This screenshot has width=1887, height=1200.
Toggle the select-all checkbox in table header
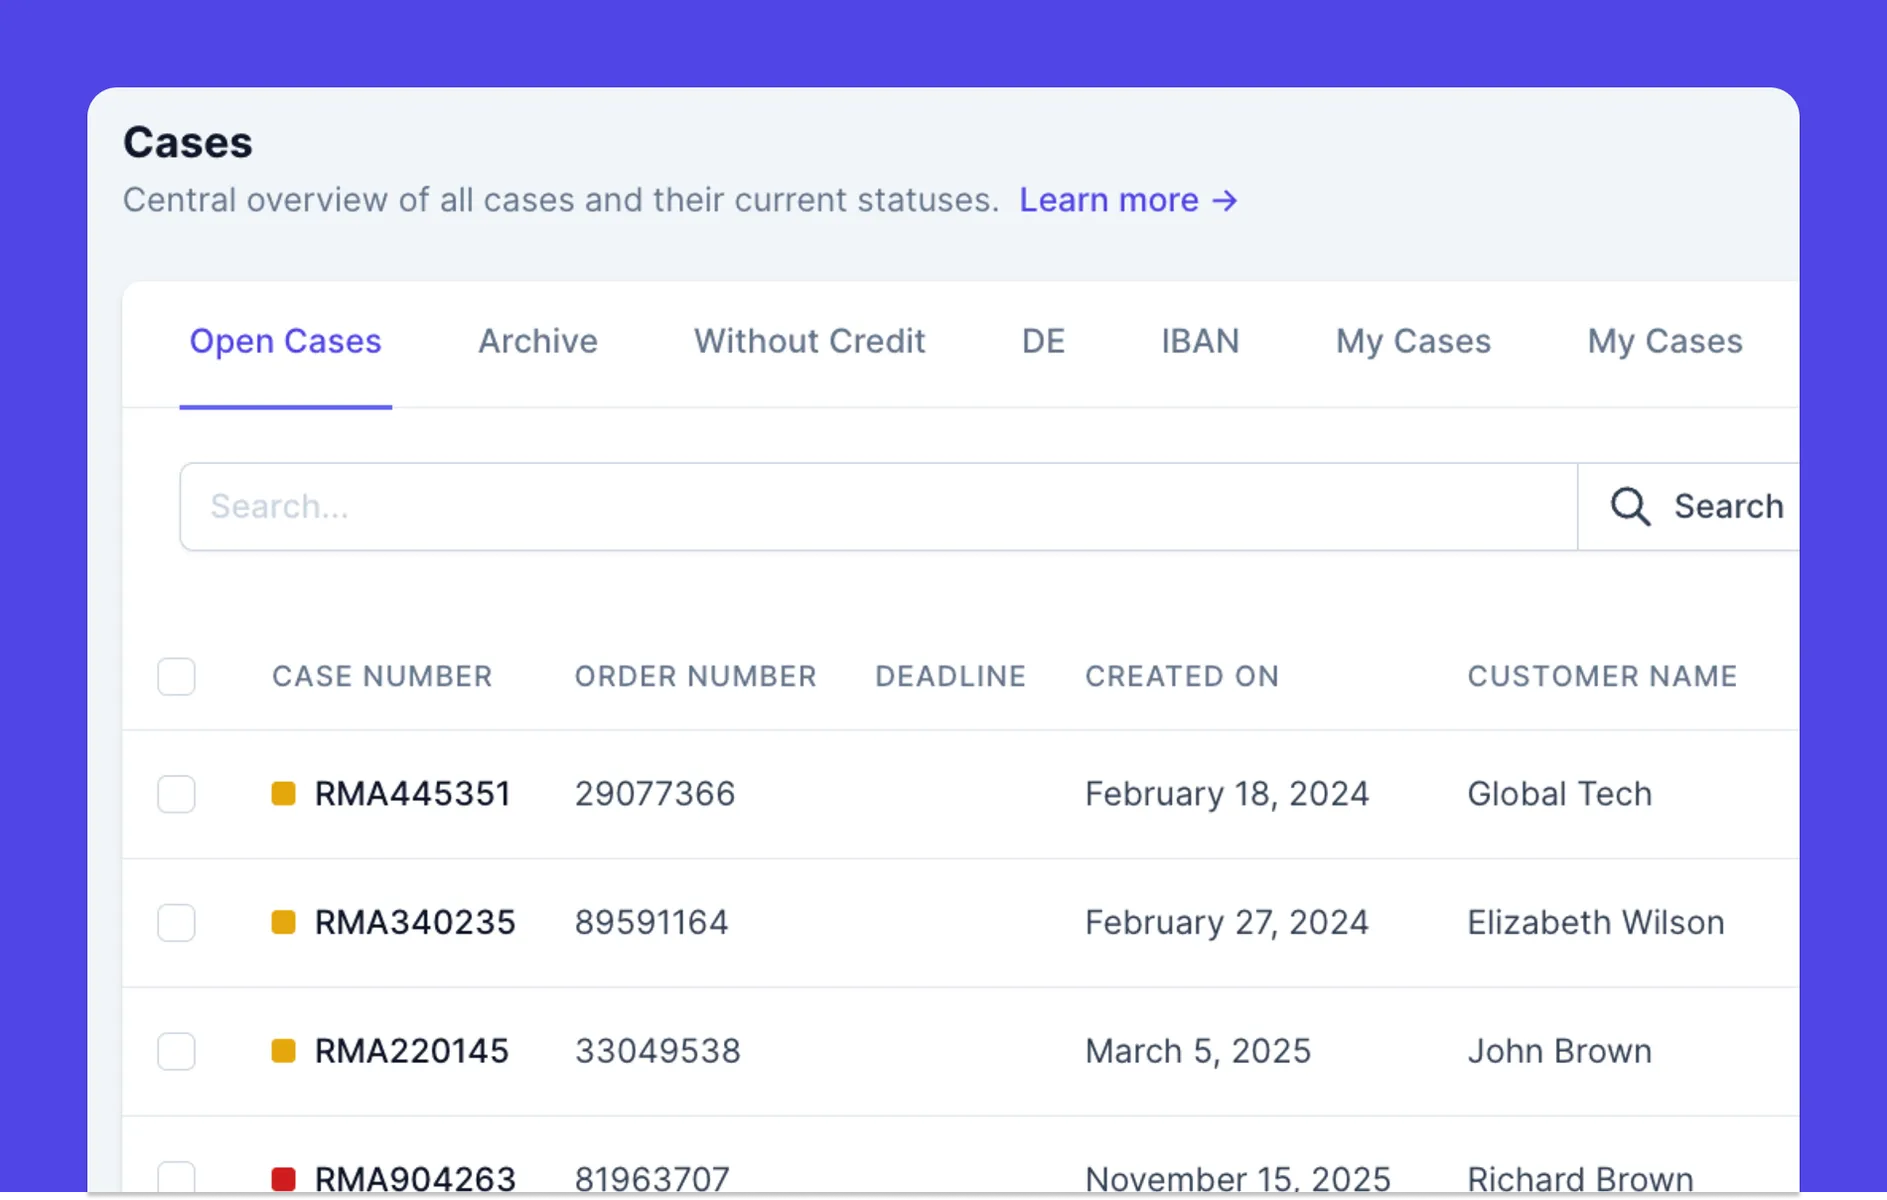pos(176,677)
